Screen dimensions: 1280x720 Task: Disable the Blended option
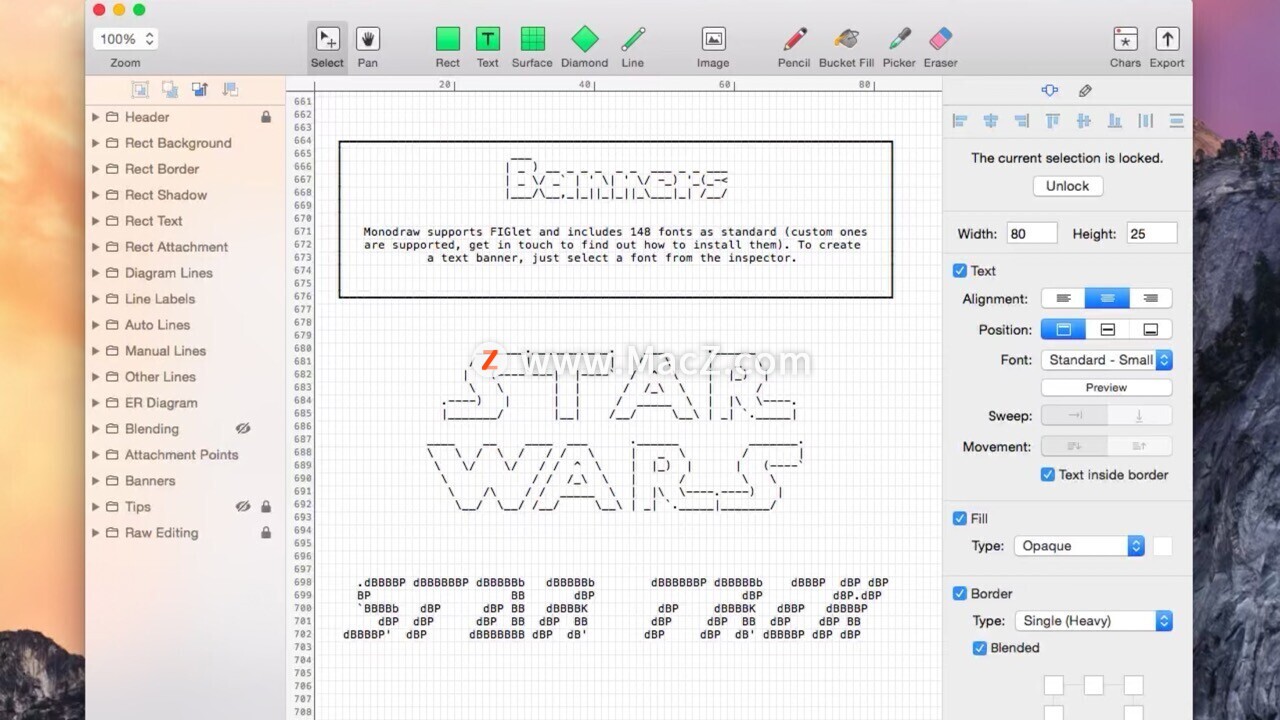980,648
